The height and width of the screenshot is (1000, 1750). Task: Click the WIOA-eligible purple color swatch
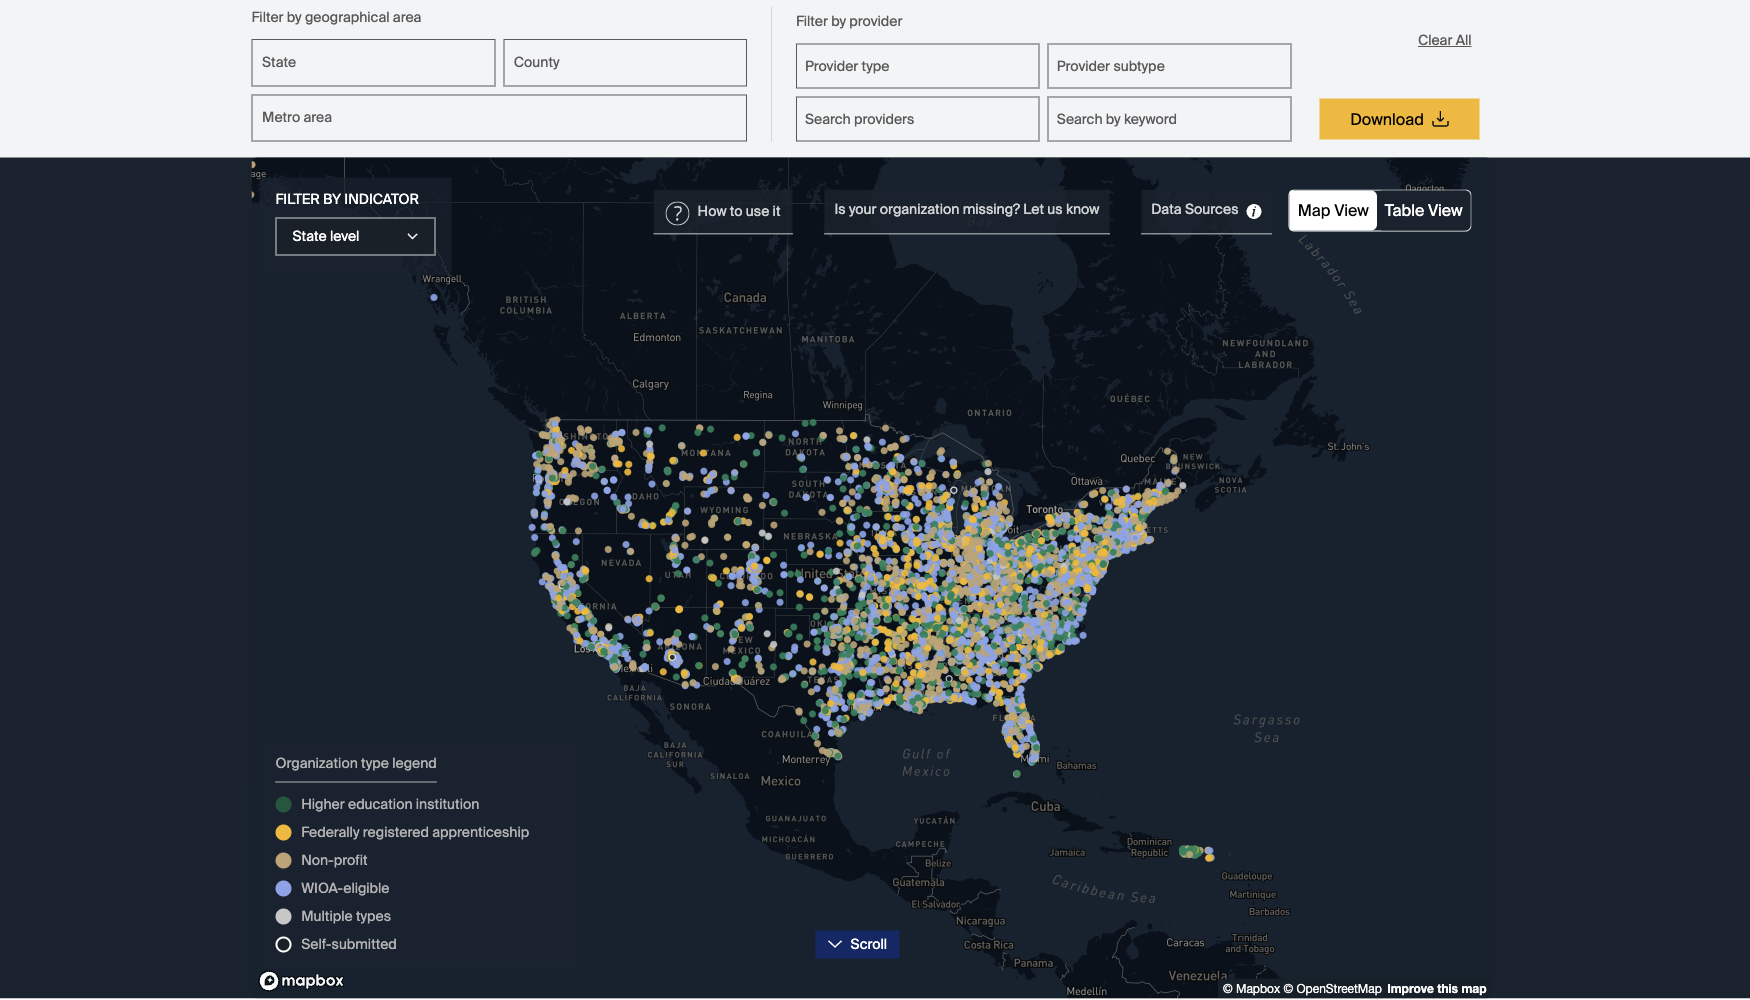coord(284,889)
